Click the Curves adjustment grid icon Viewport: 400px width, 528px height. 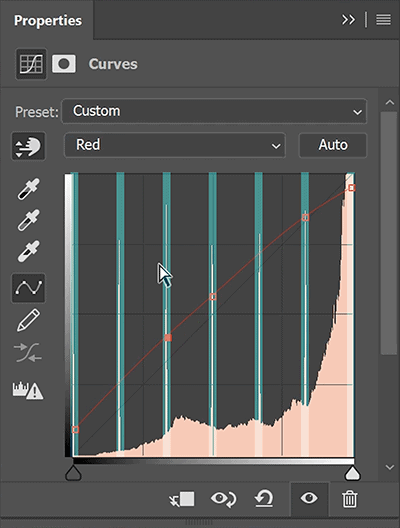point(31,64)
